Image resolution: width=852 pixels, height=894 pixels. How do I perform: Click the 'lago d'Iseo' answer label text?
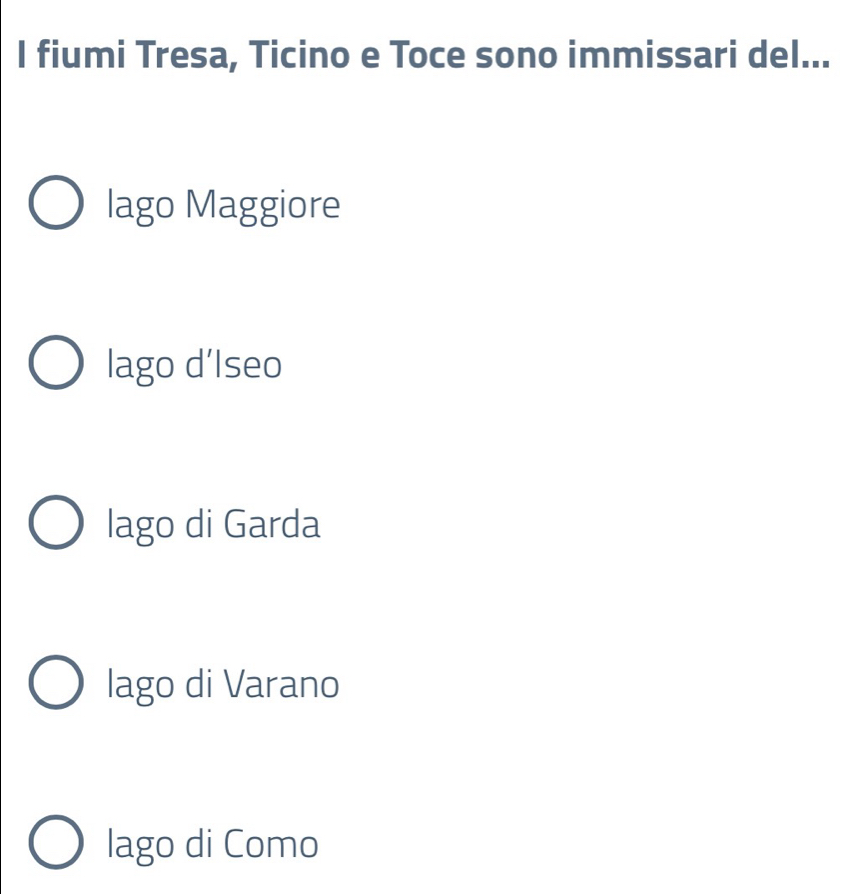[195, 366]
